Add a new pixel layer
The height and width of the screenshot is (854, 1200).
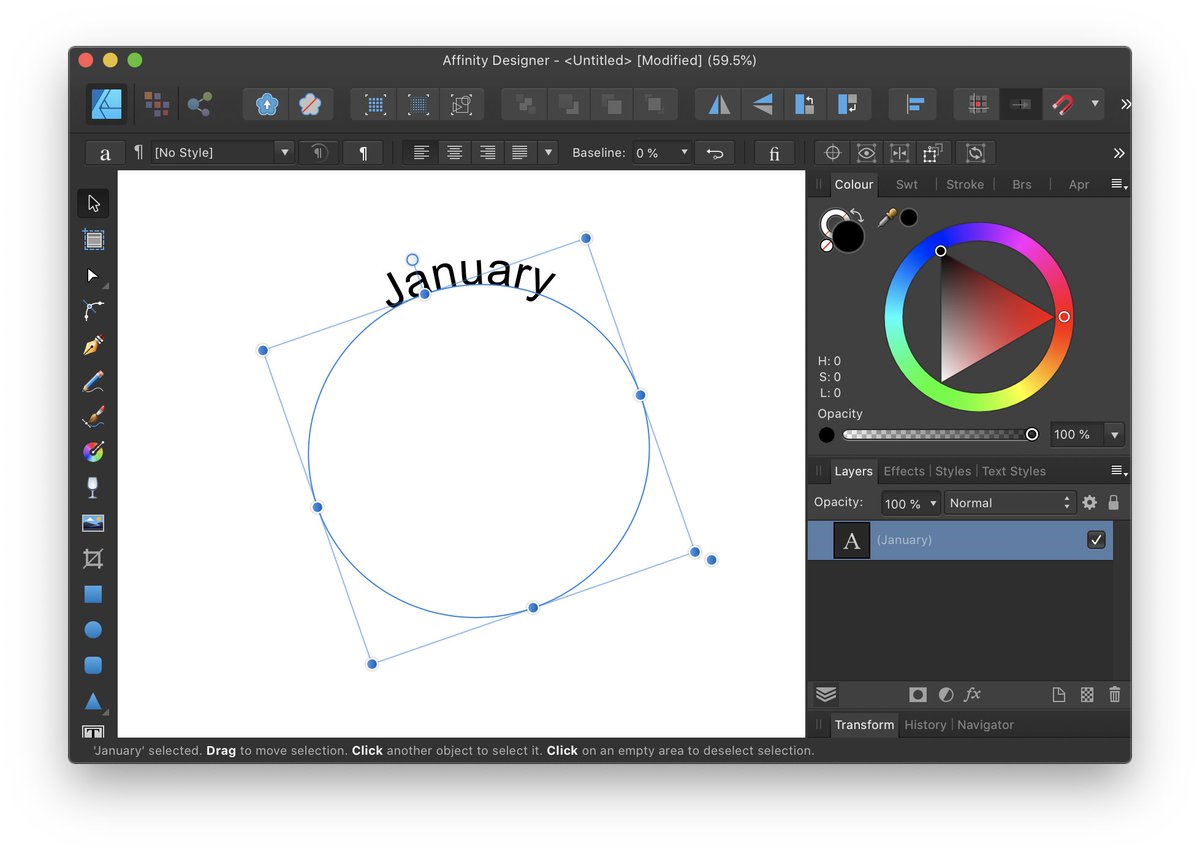point(1087,695)
